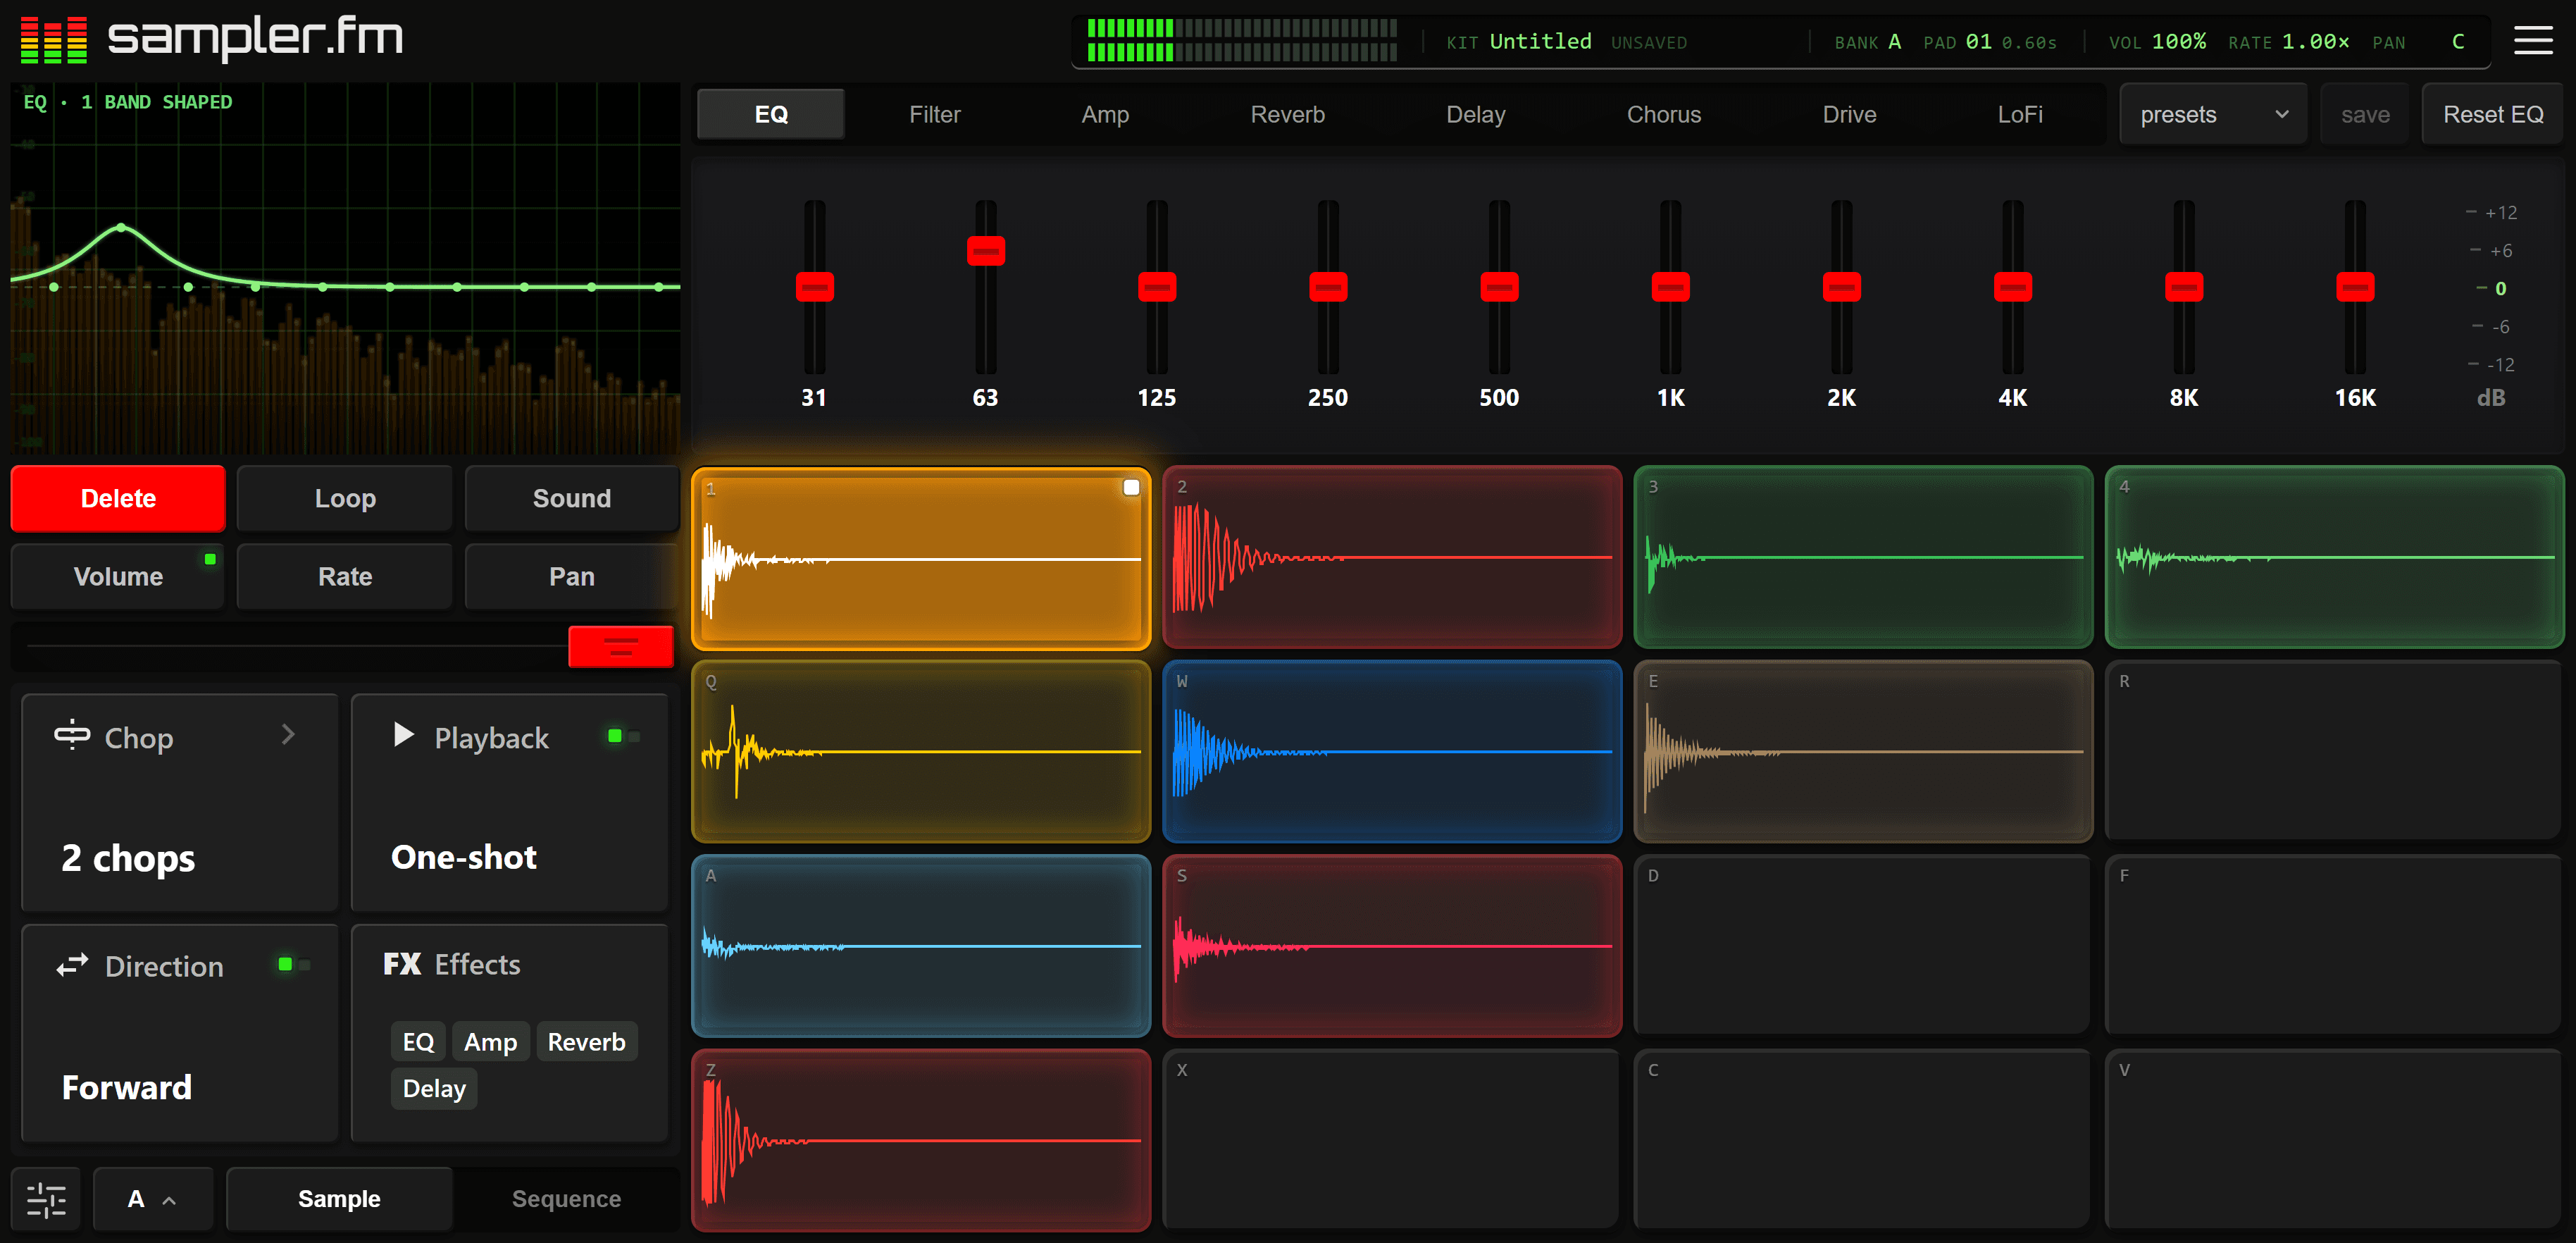Click the Reverb effect chip
Screen dimensions: 2576x1243
pos(586,1042)
